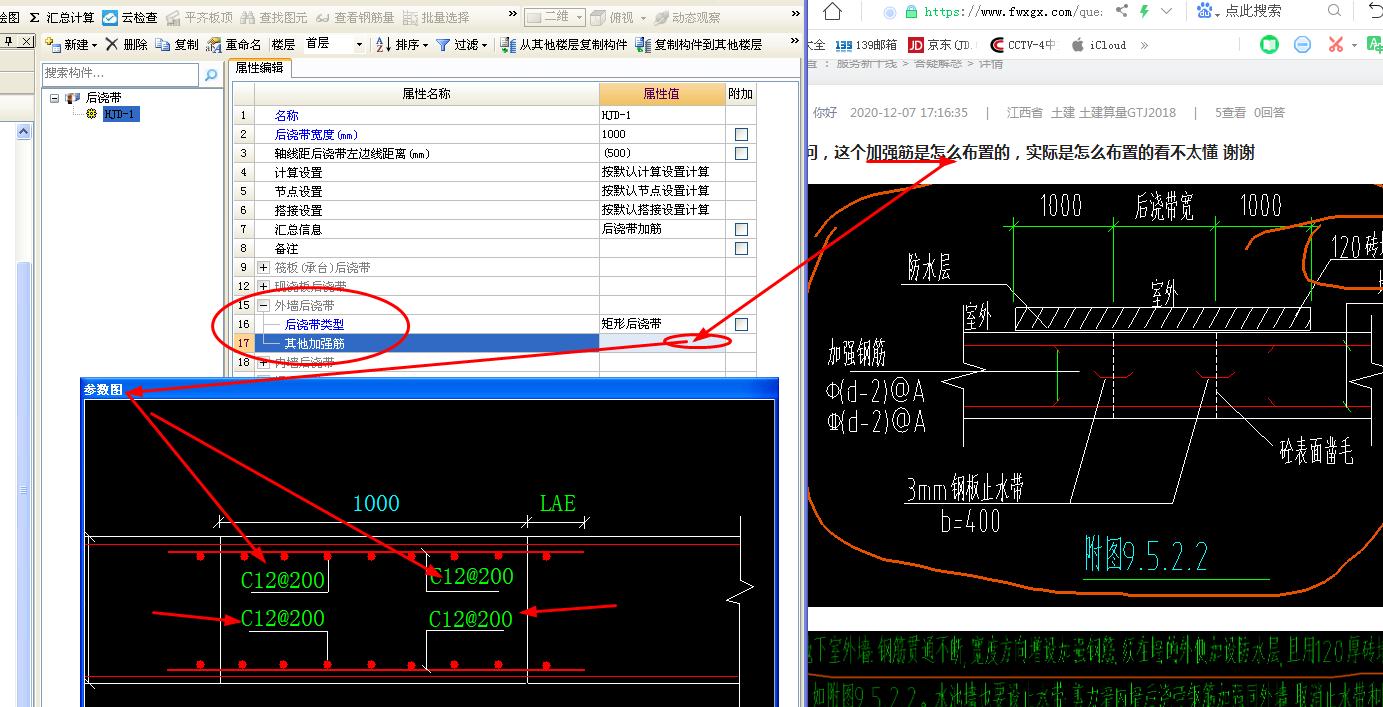Click 江西省 region link
Image resolution: width=1383 pixels, height=707 pixels.
[1024, 113]
